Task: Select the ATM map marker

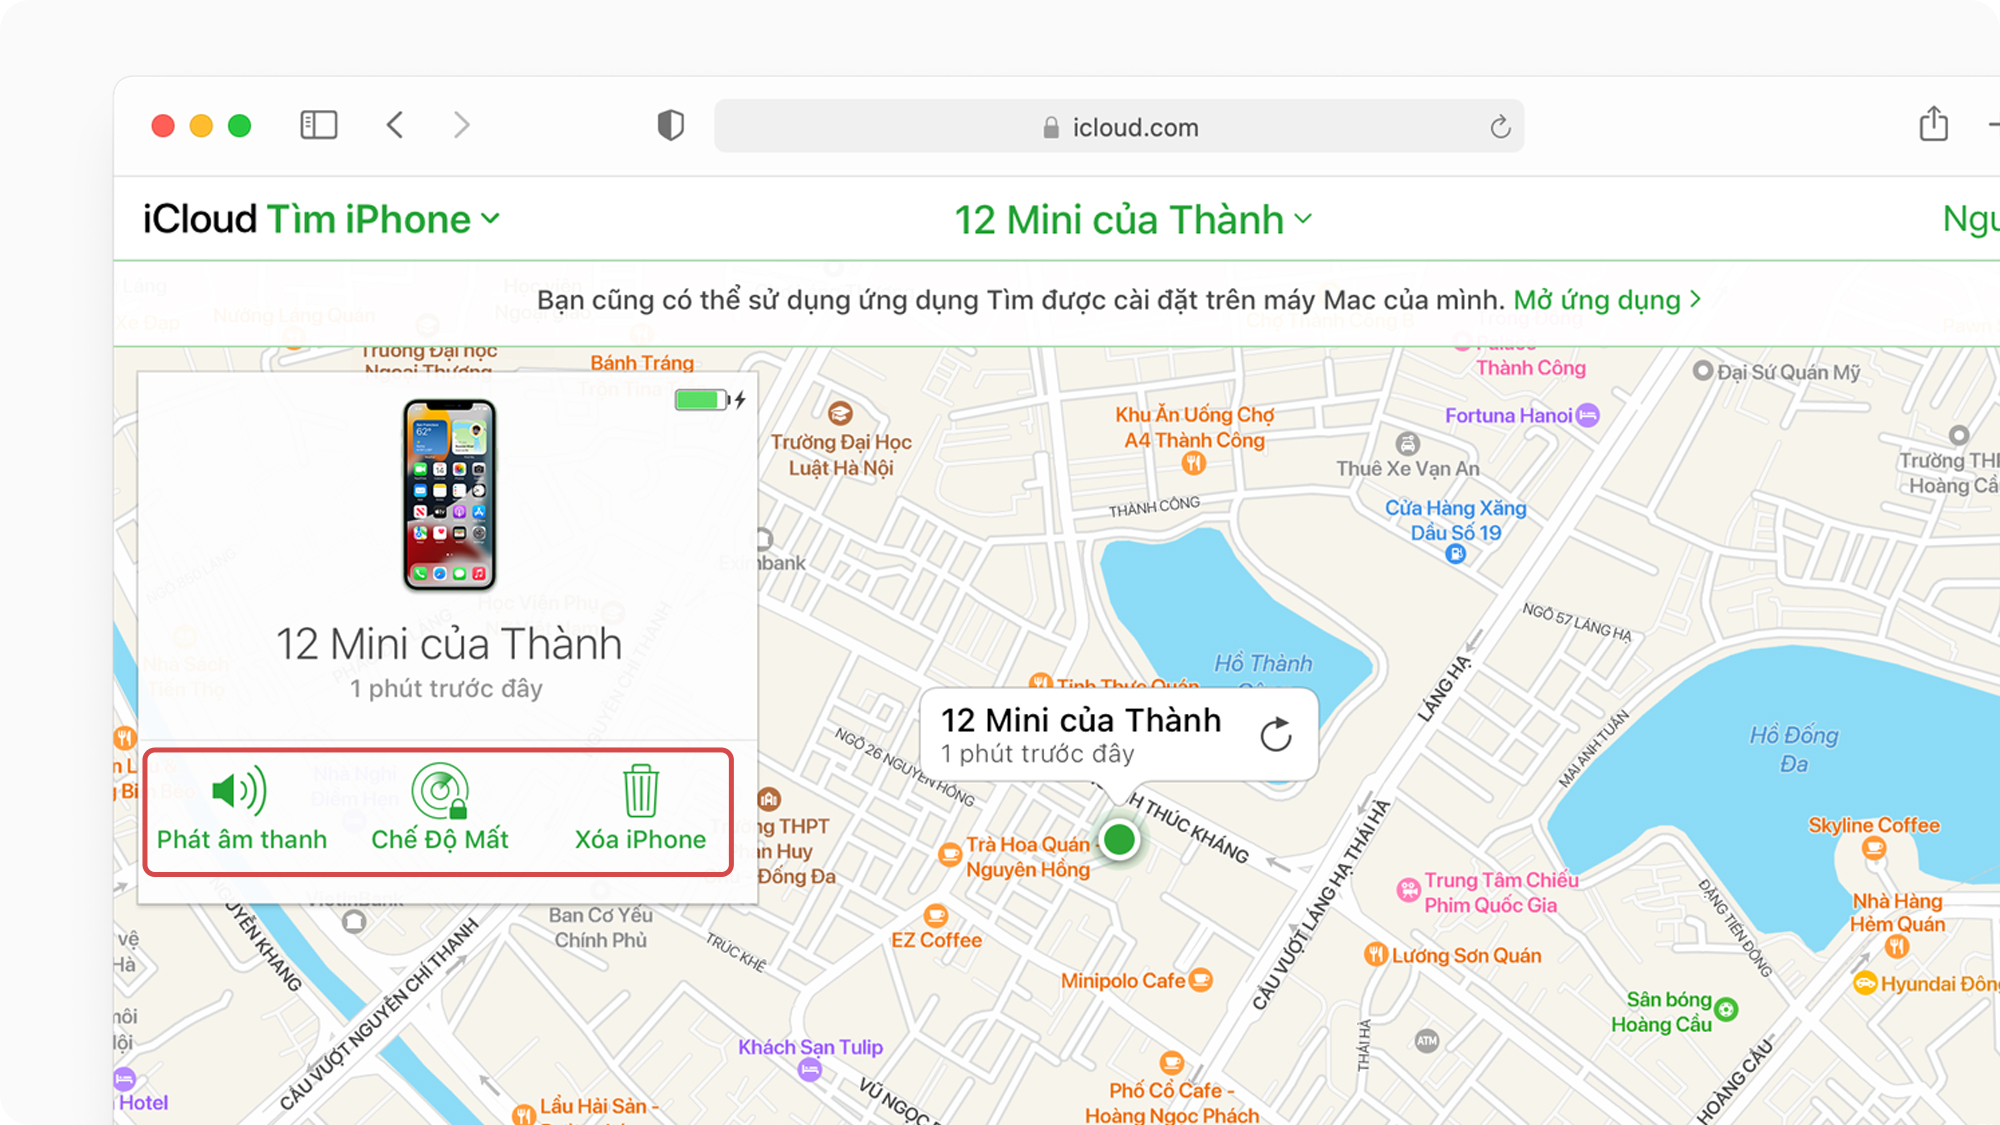Action: point(1427,1041)
